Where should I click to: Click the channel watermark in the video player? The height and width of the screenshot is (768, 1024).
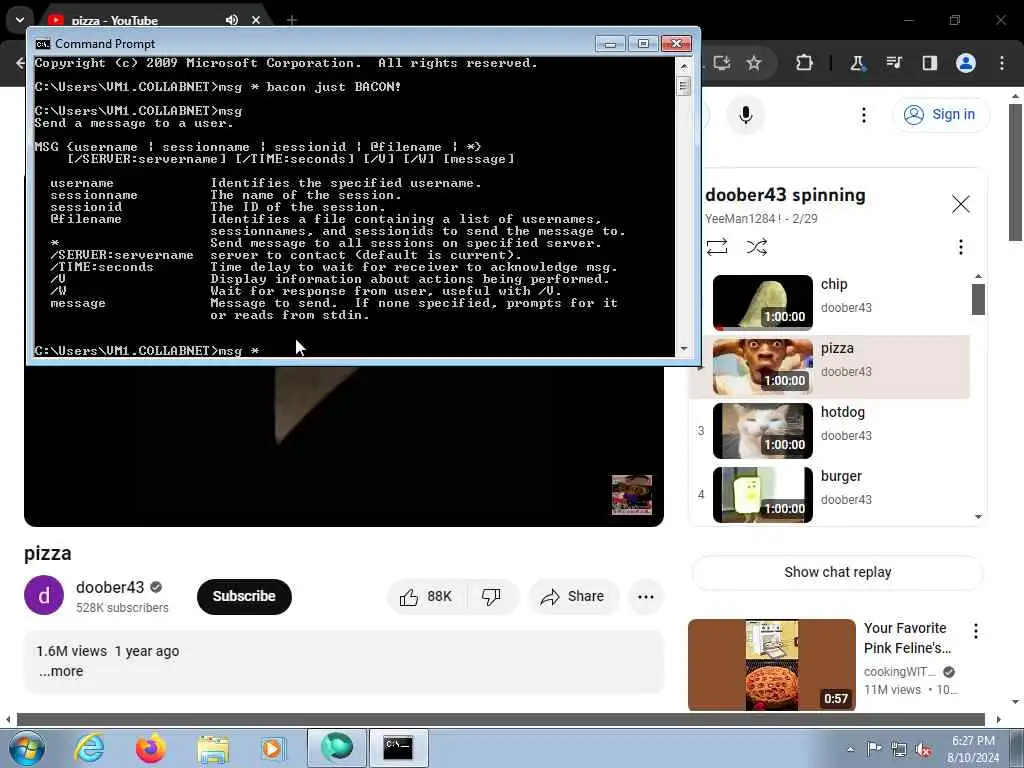click(632, 494)
